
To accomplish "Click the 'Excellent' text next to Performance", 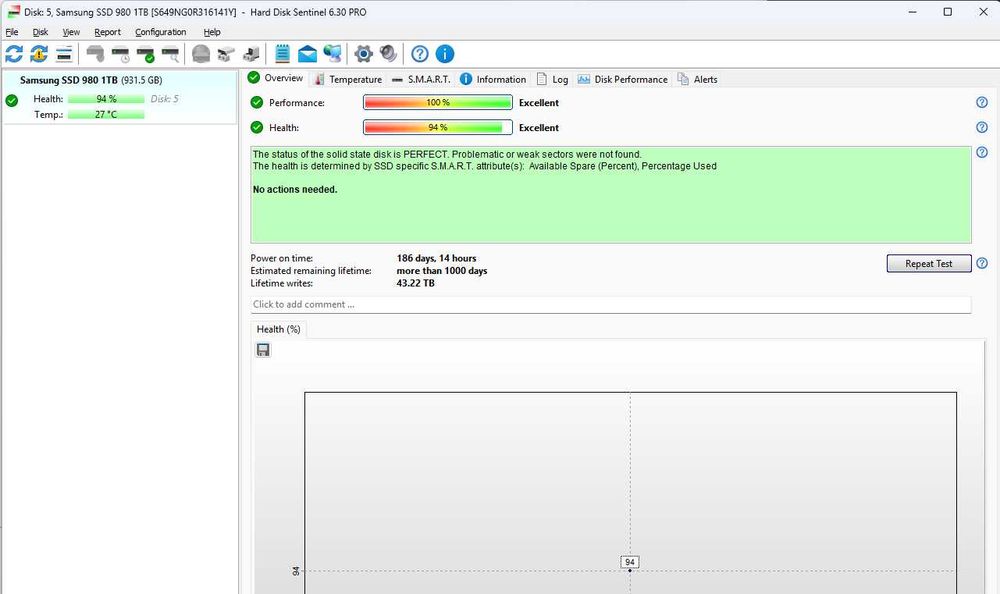I will pyautogui.click(x=539, y=103).
